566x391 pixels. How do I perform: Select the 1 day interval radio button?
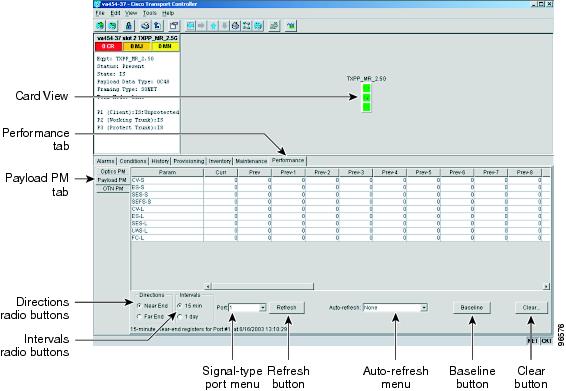tap(180, 317)
